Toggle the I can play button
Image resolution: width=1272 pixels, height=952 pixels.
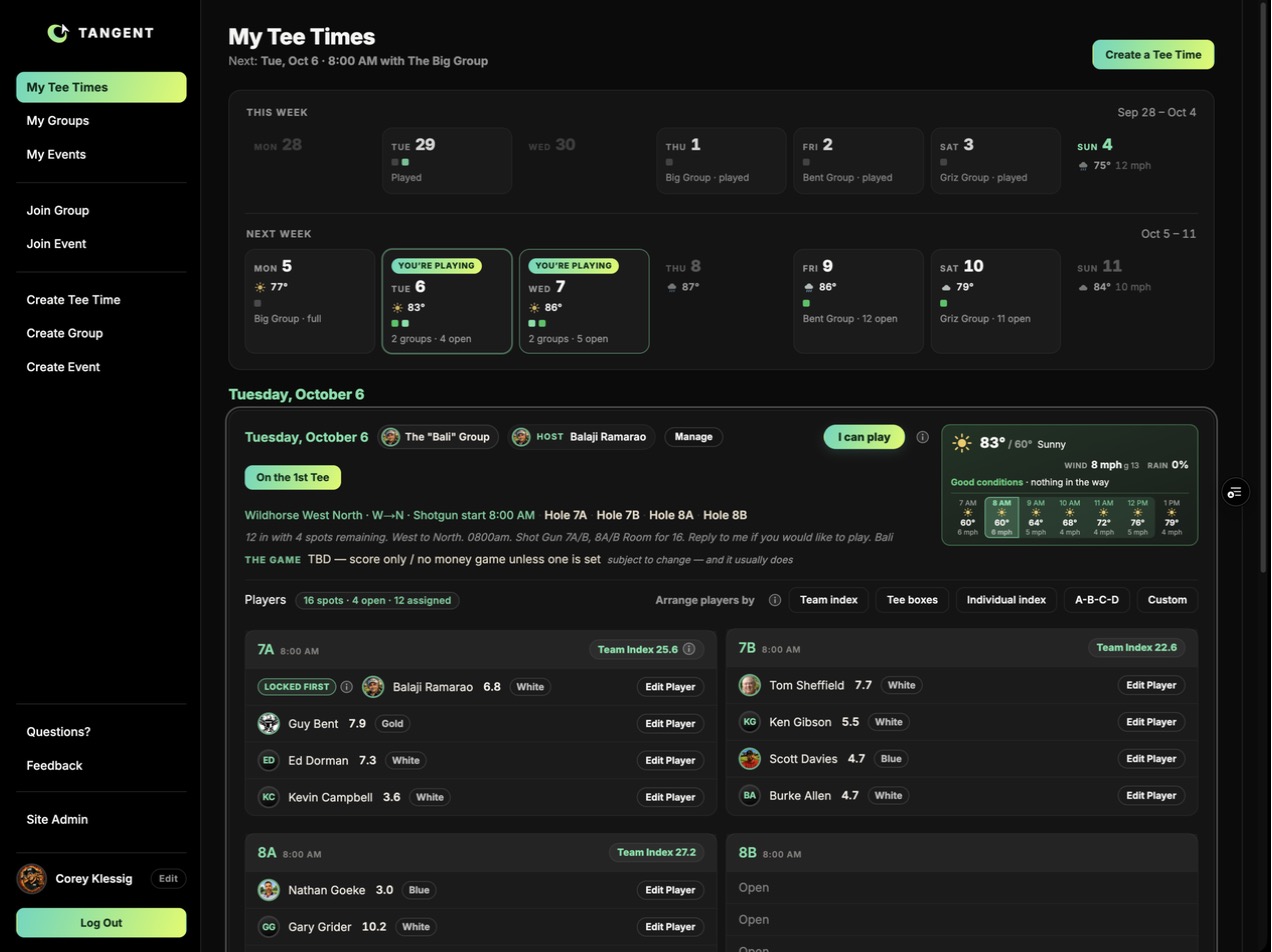click(x=864, y=437)
